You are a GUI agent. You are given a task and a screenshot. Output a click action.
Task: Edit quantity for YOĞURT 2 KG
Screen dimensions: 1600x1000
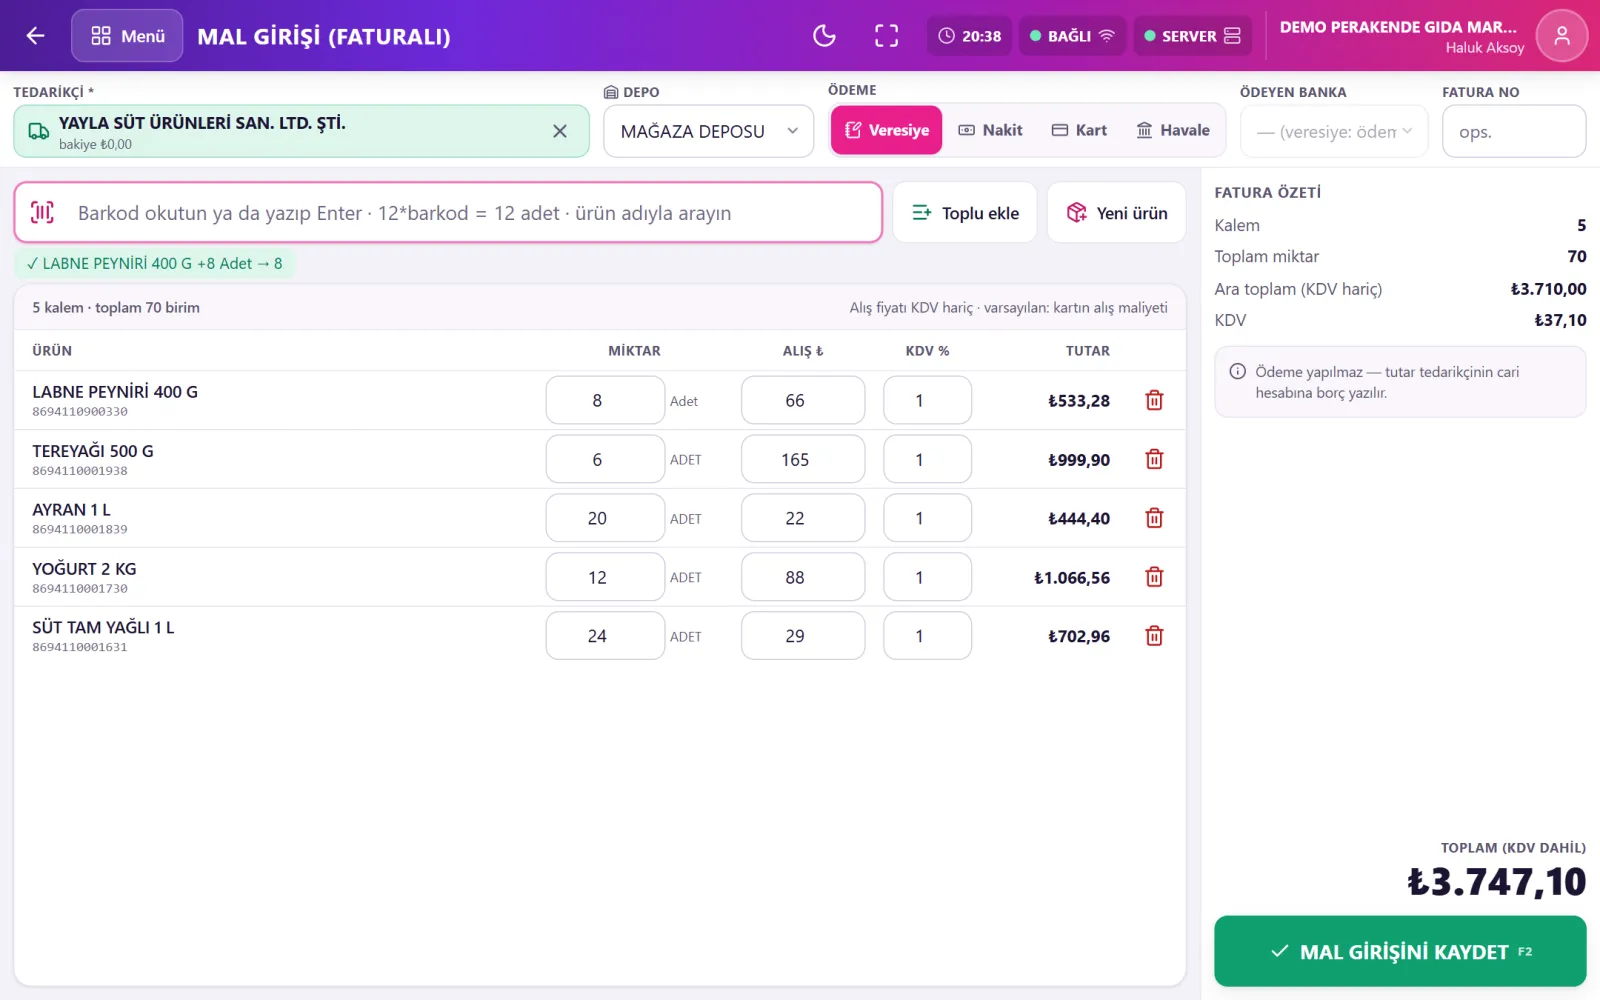(x=605, y=577)
